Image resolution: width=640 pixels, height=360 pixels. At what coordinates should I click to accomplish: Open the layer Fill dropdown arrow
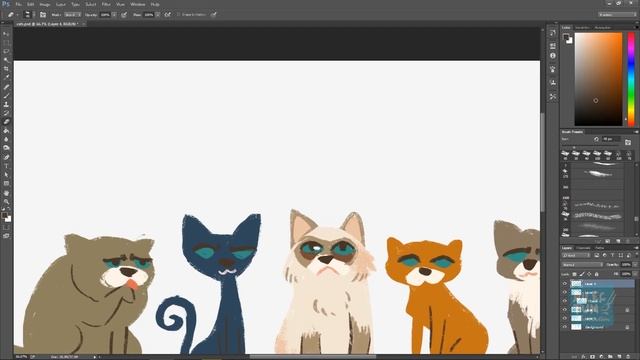point(635,274)
